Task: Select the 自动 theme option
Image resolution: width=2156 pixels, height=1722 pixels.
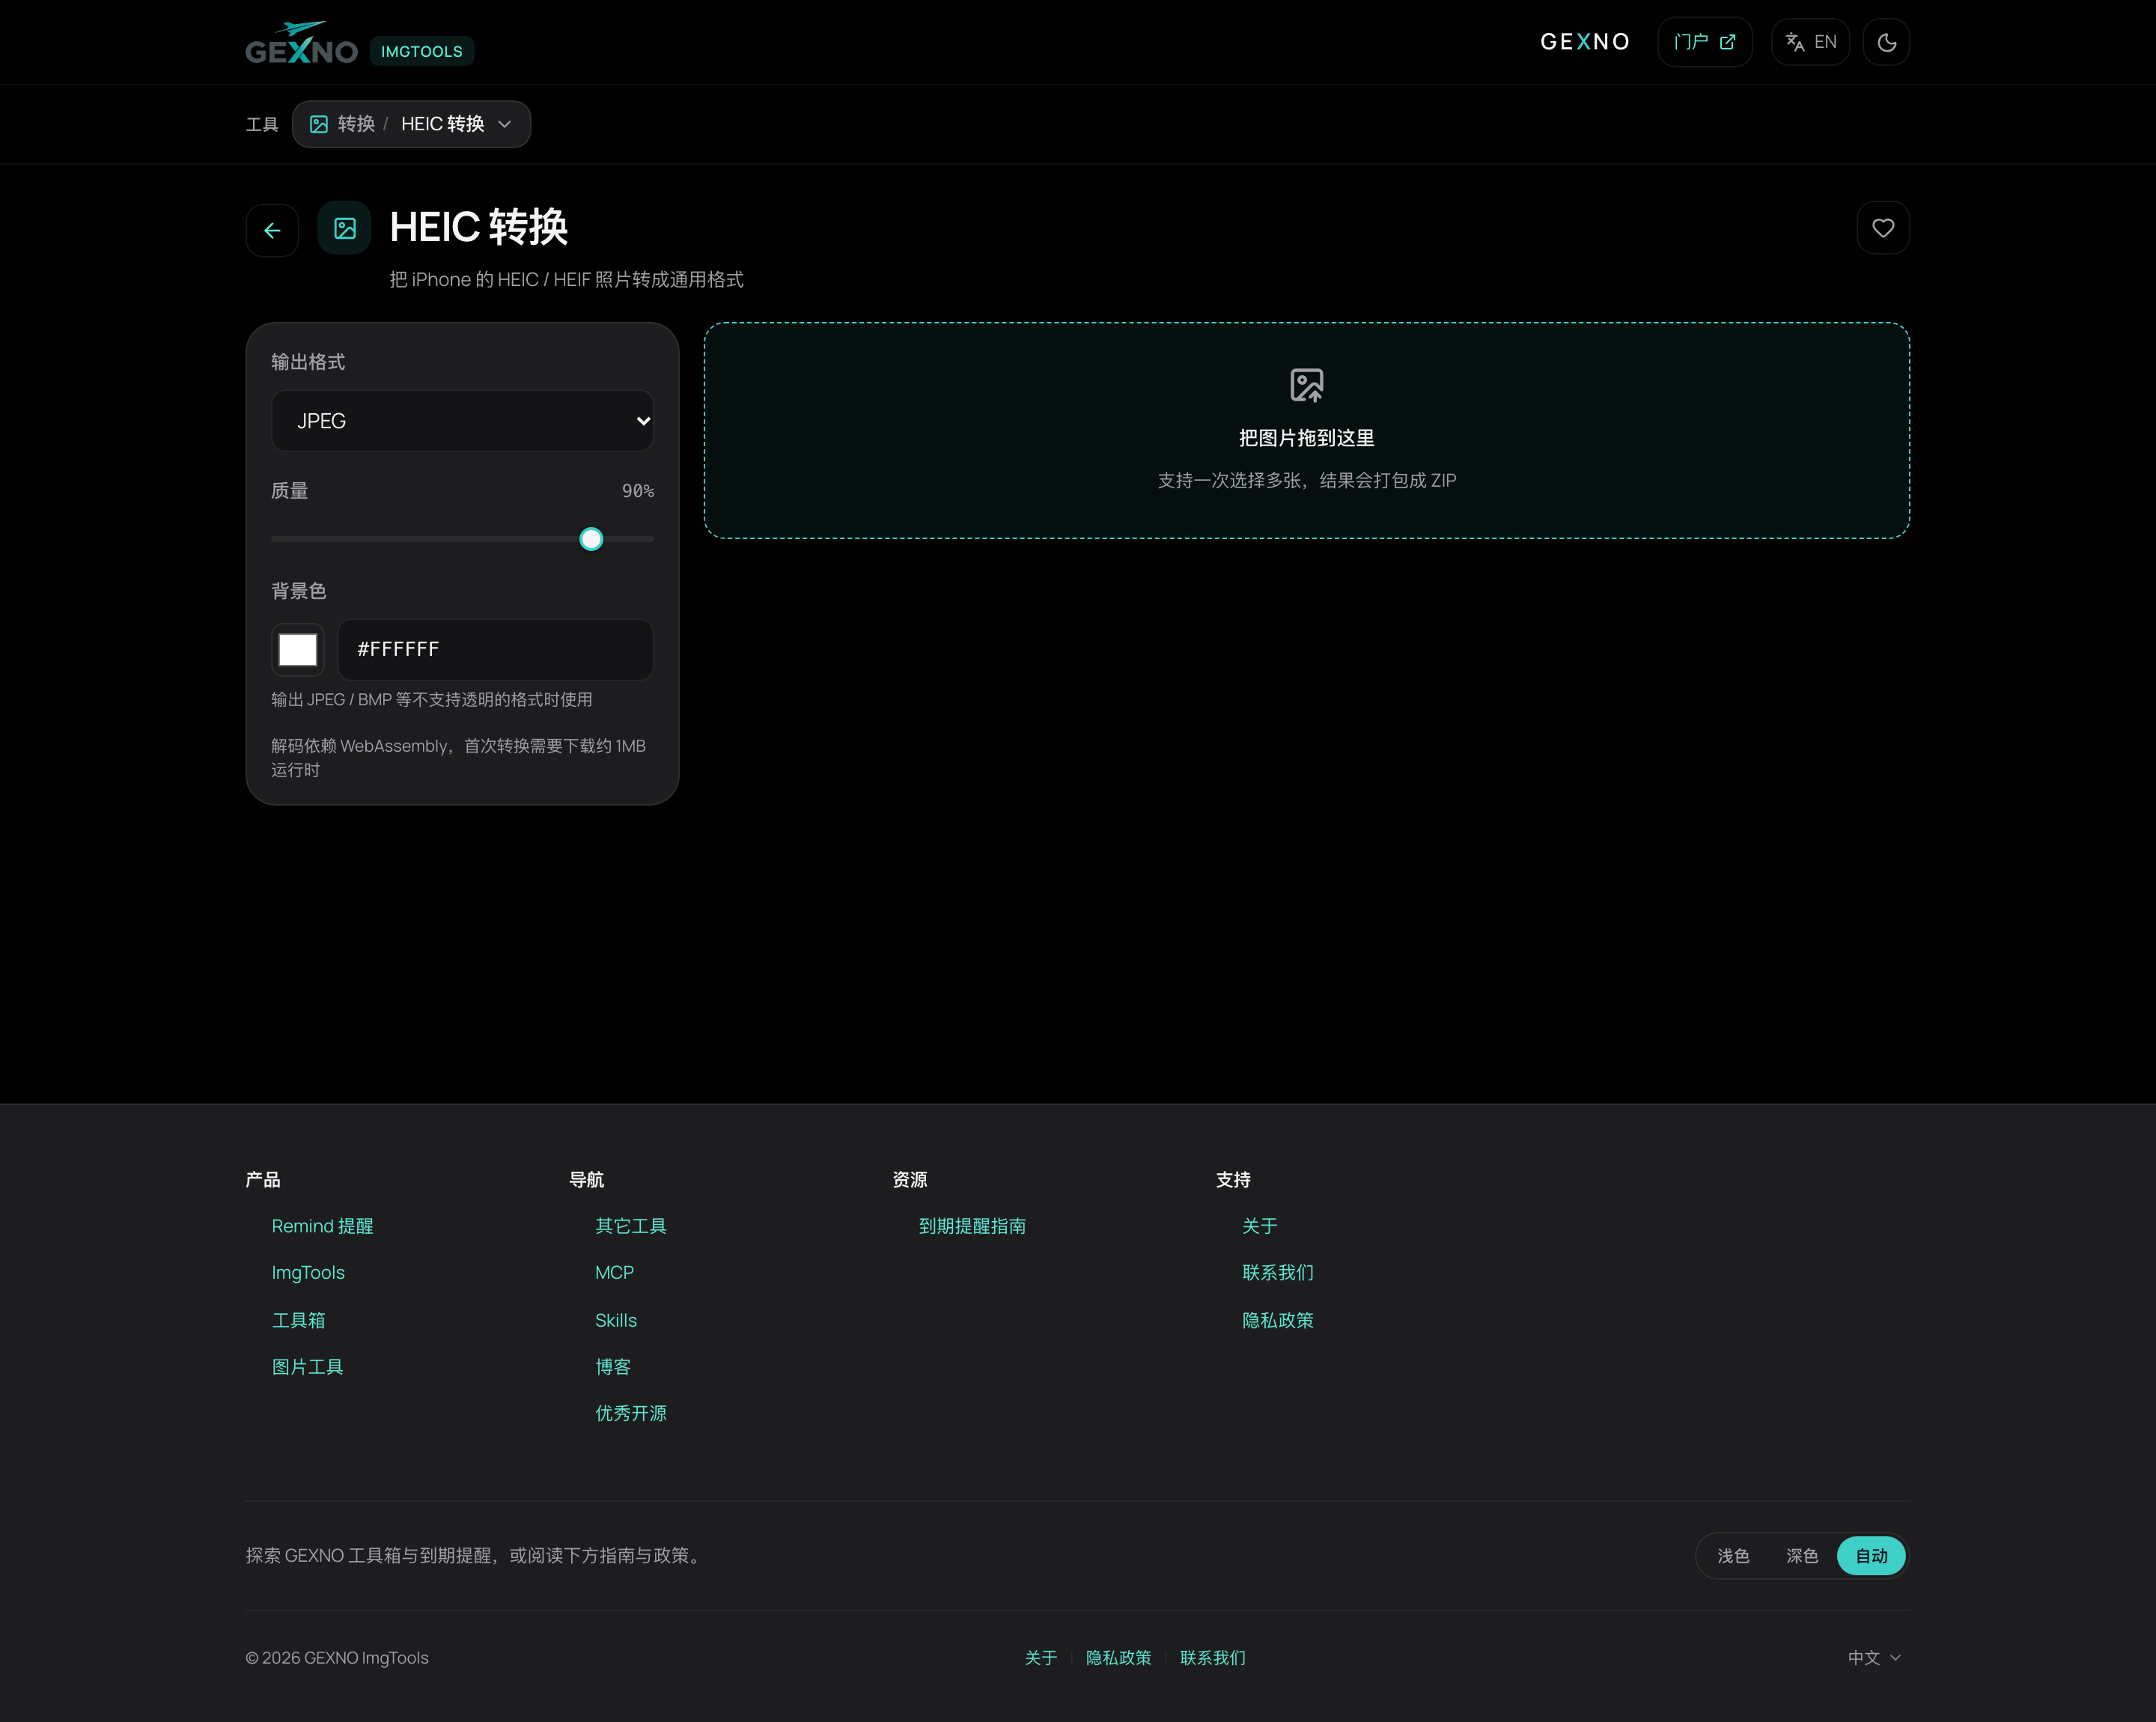Action: pos(1871,1555)
